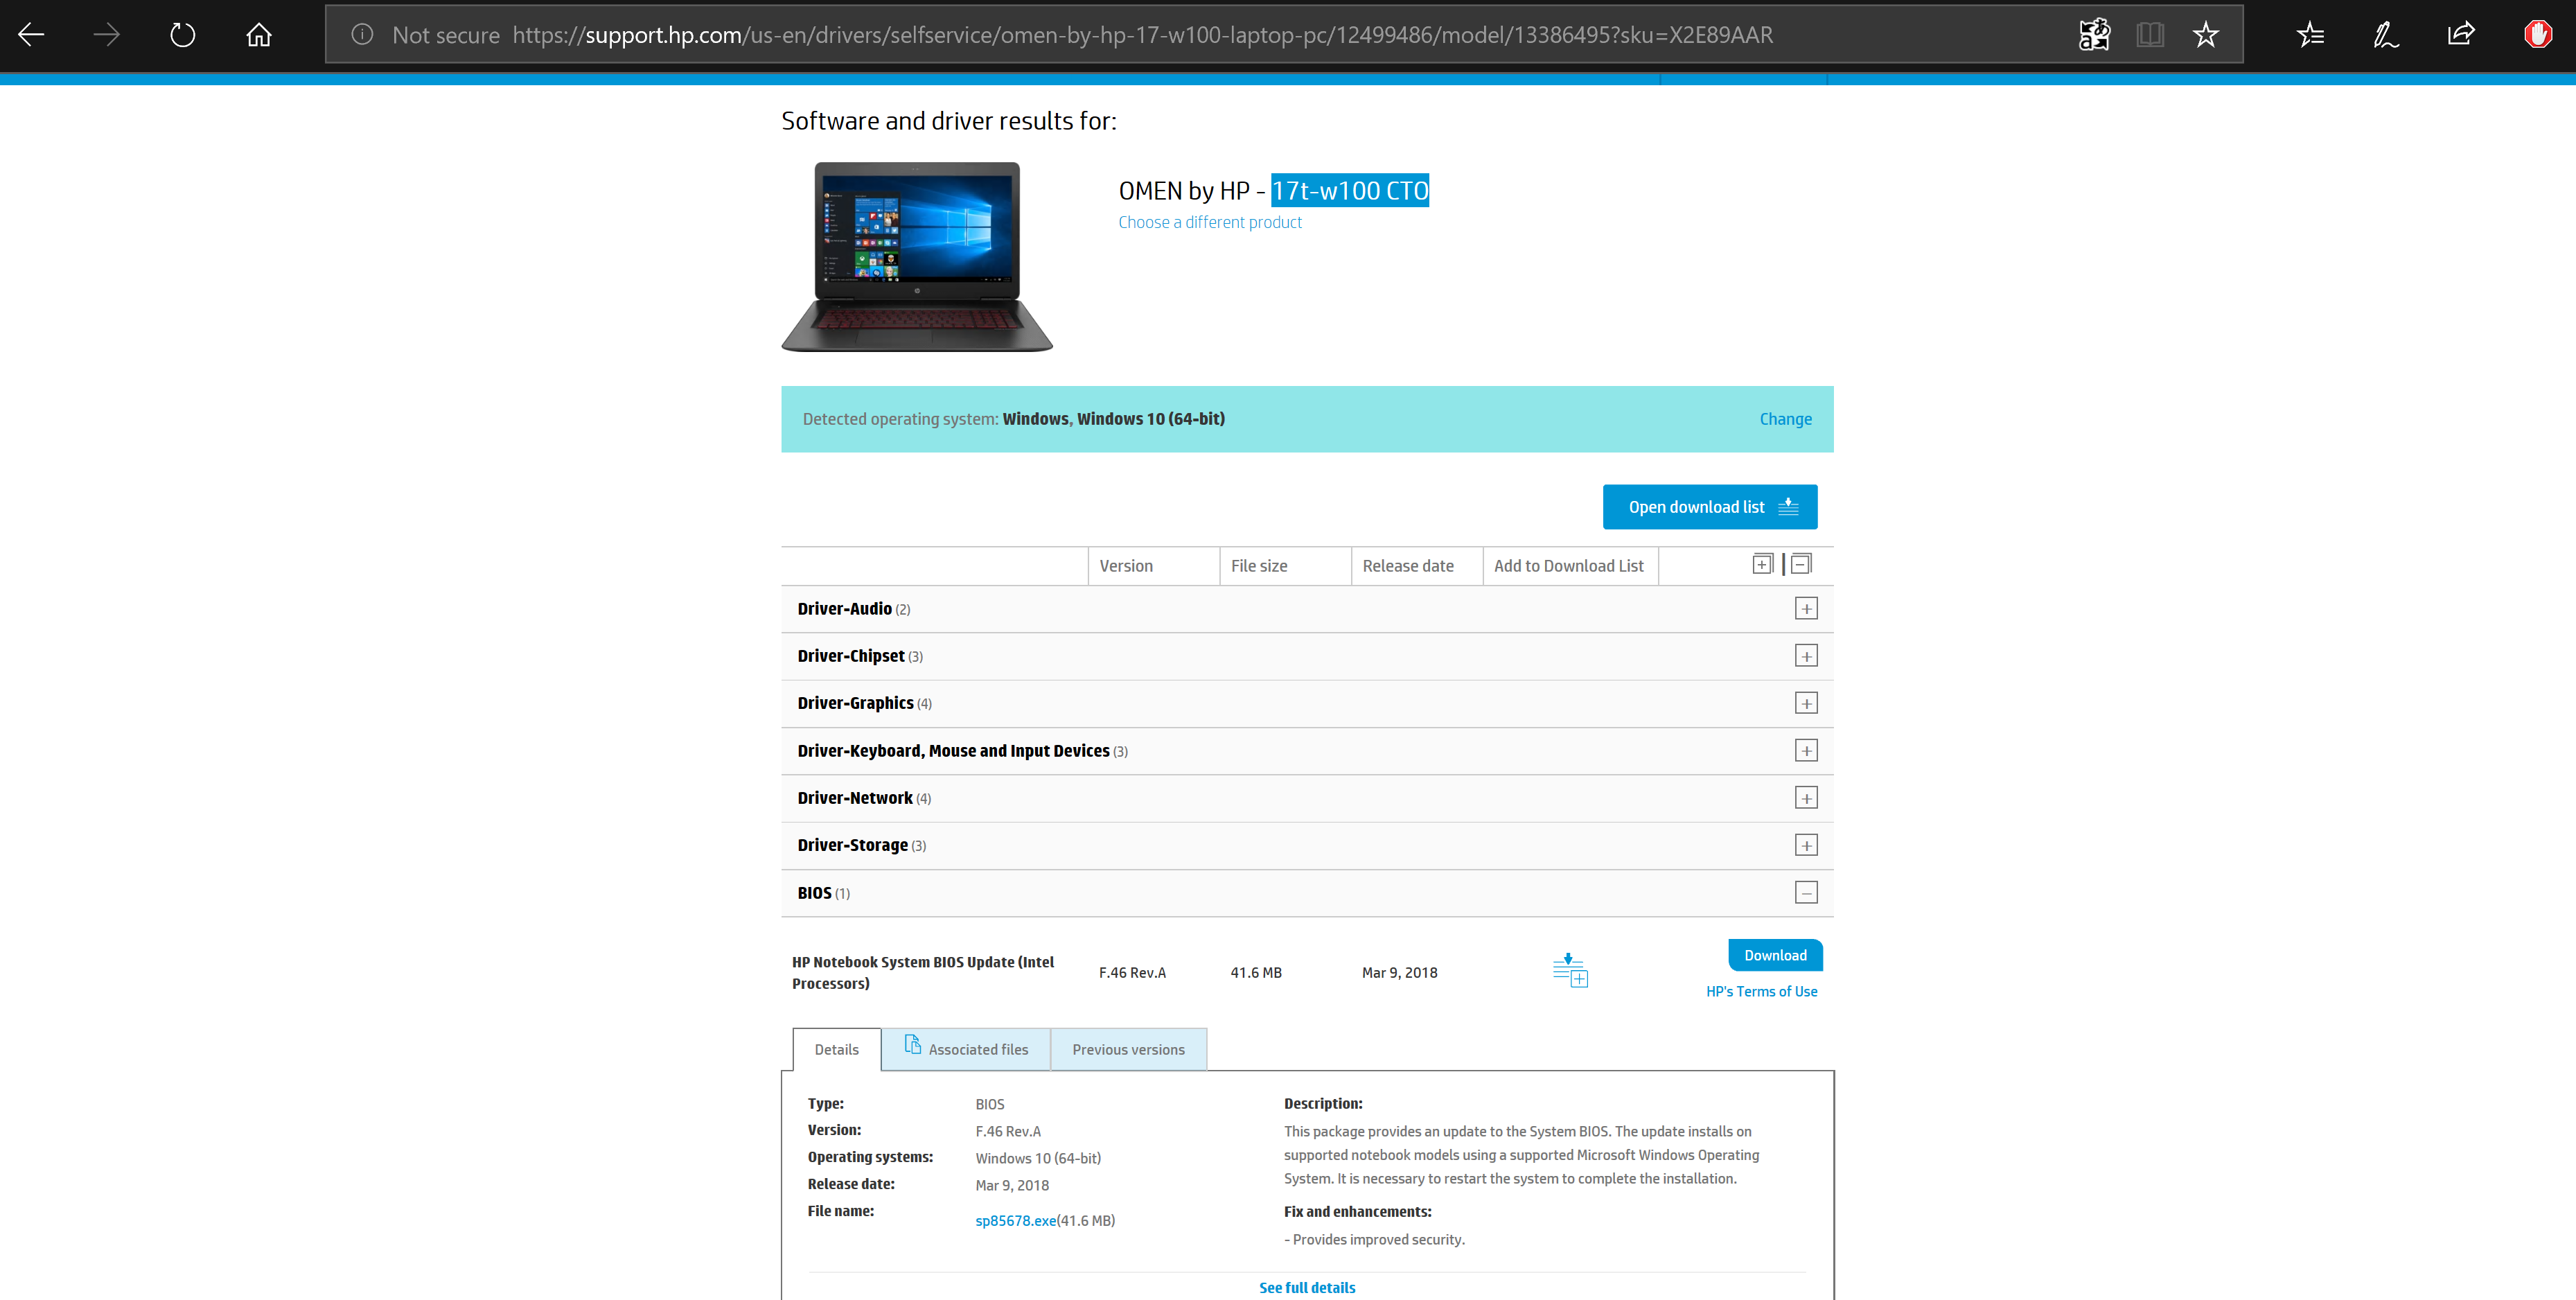Screen dimensions: 2576x1300
Task: Choose a different product link
Action: [1210, 222]
